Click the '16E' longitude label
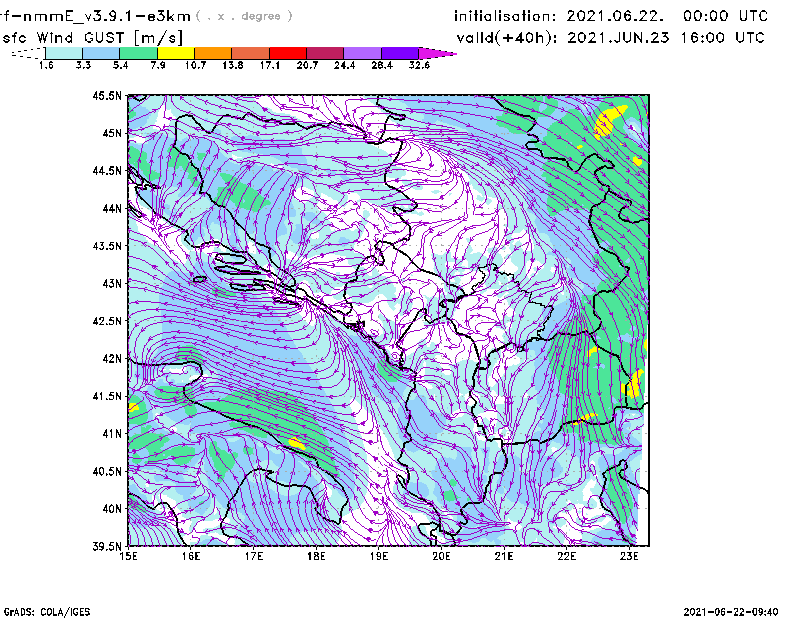Screen dimensions: 800x618 point(191,556)
